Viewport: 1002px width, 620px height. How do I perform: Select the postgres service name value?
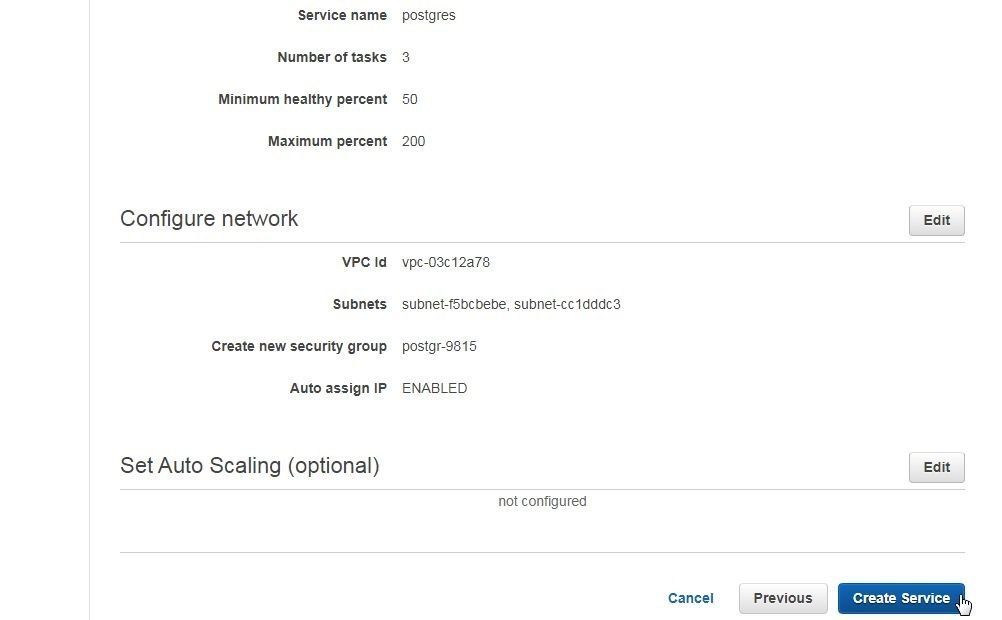click(429, 15)
